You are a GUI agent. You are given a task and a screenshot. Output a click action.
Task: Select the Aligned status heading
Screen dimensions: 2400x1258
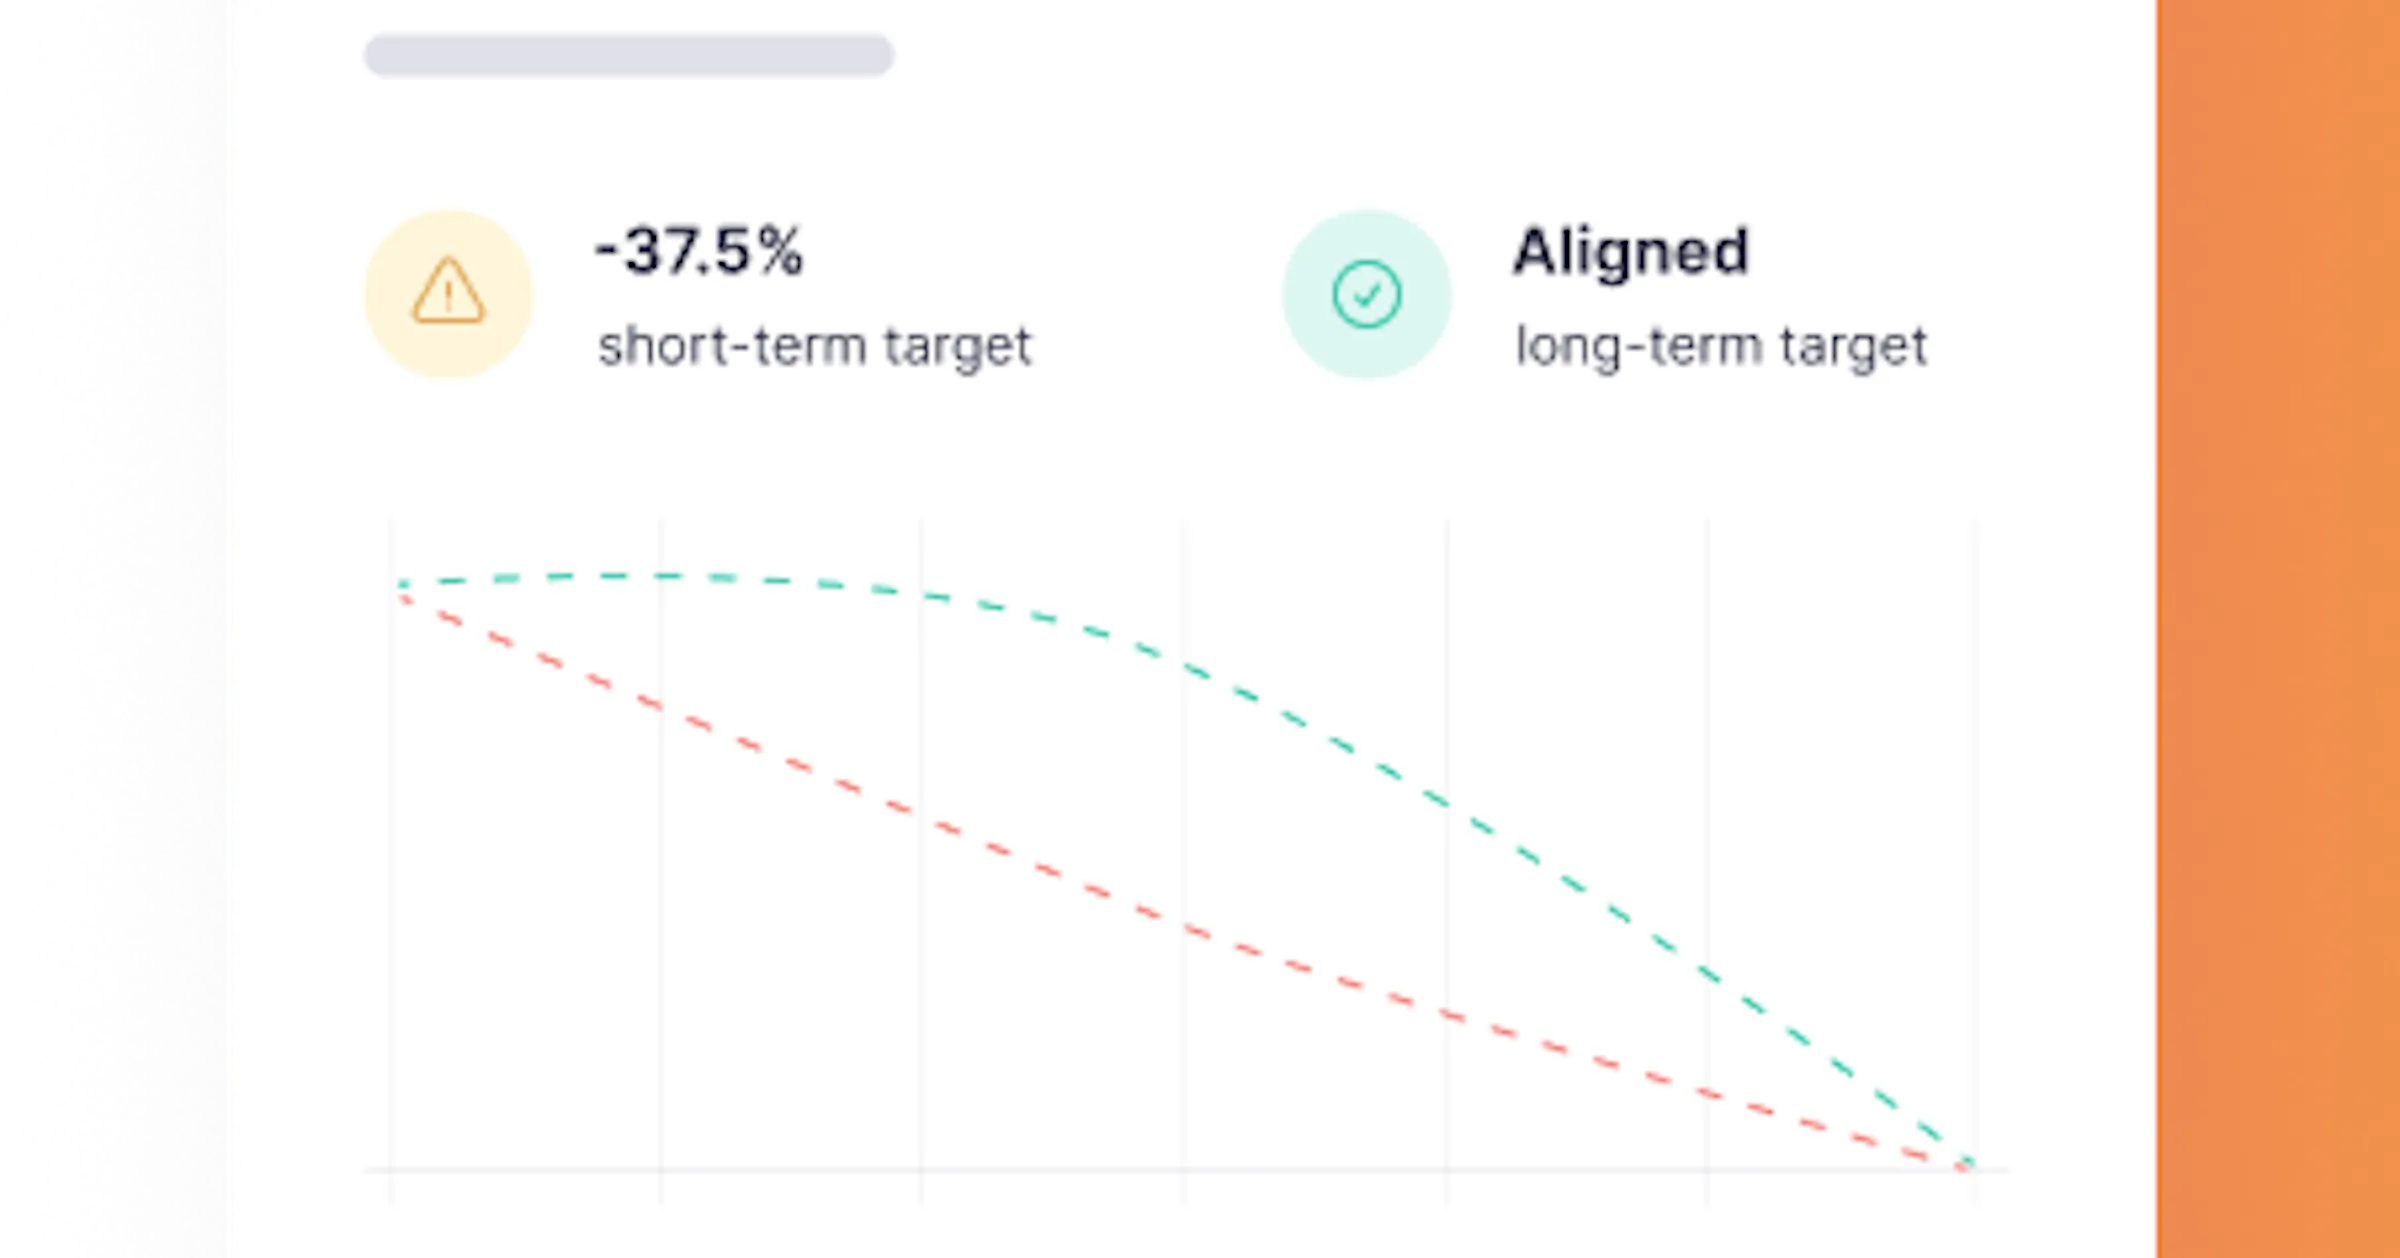1631,250
